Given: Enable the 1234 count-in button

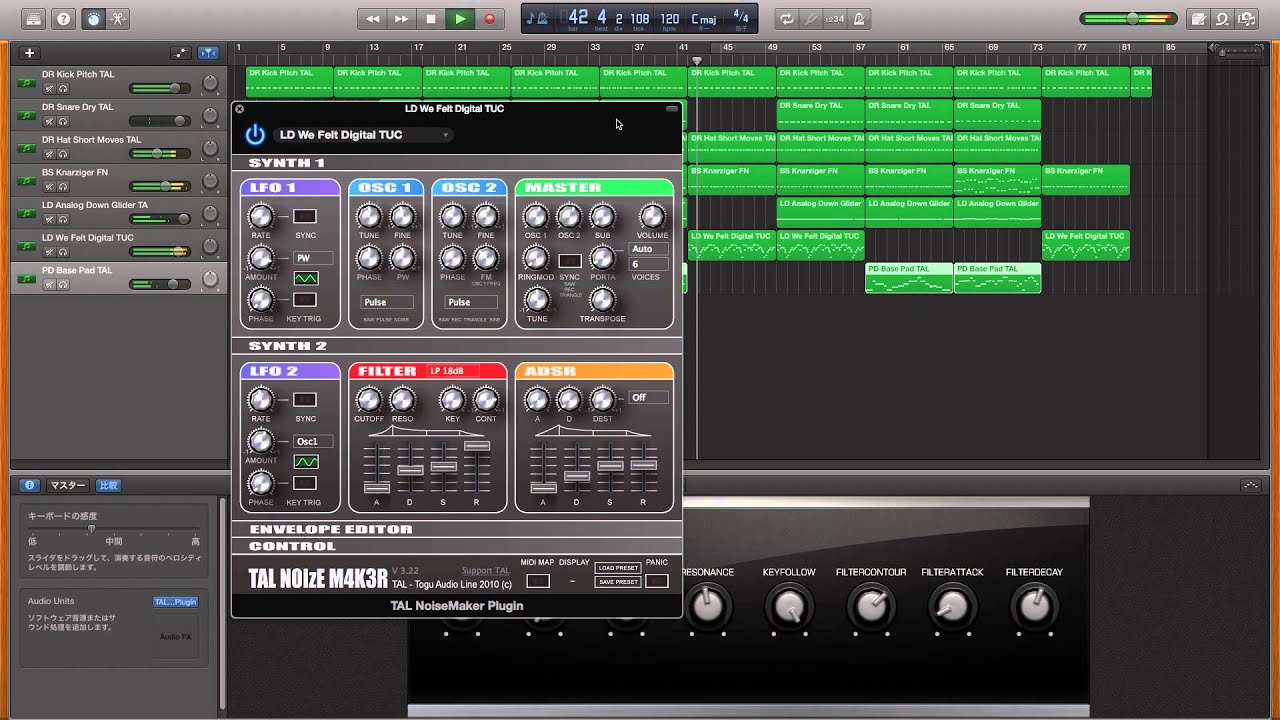Looking at the screenshot, I should click(836, 18).
